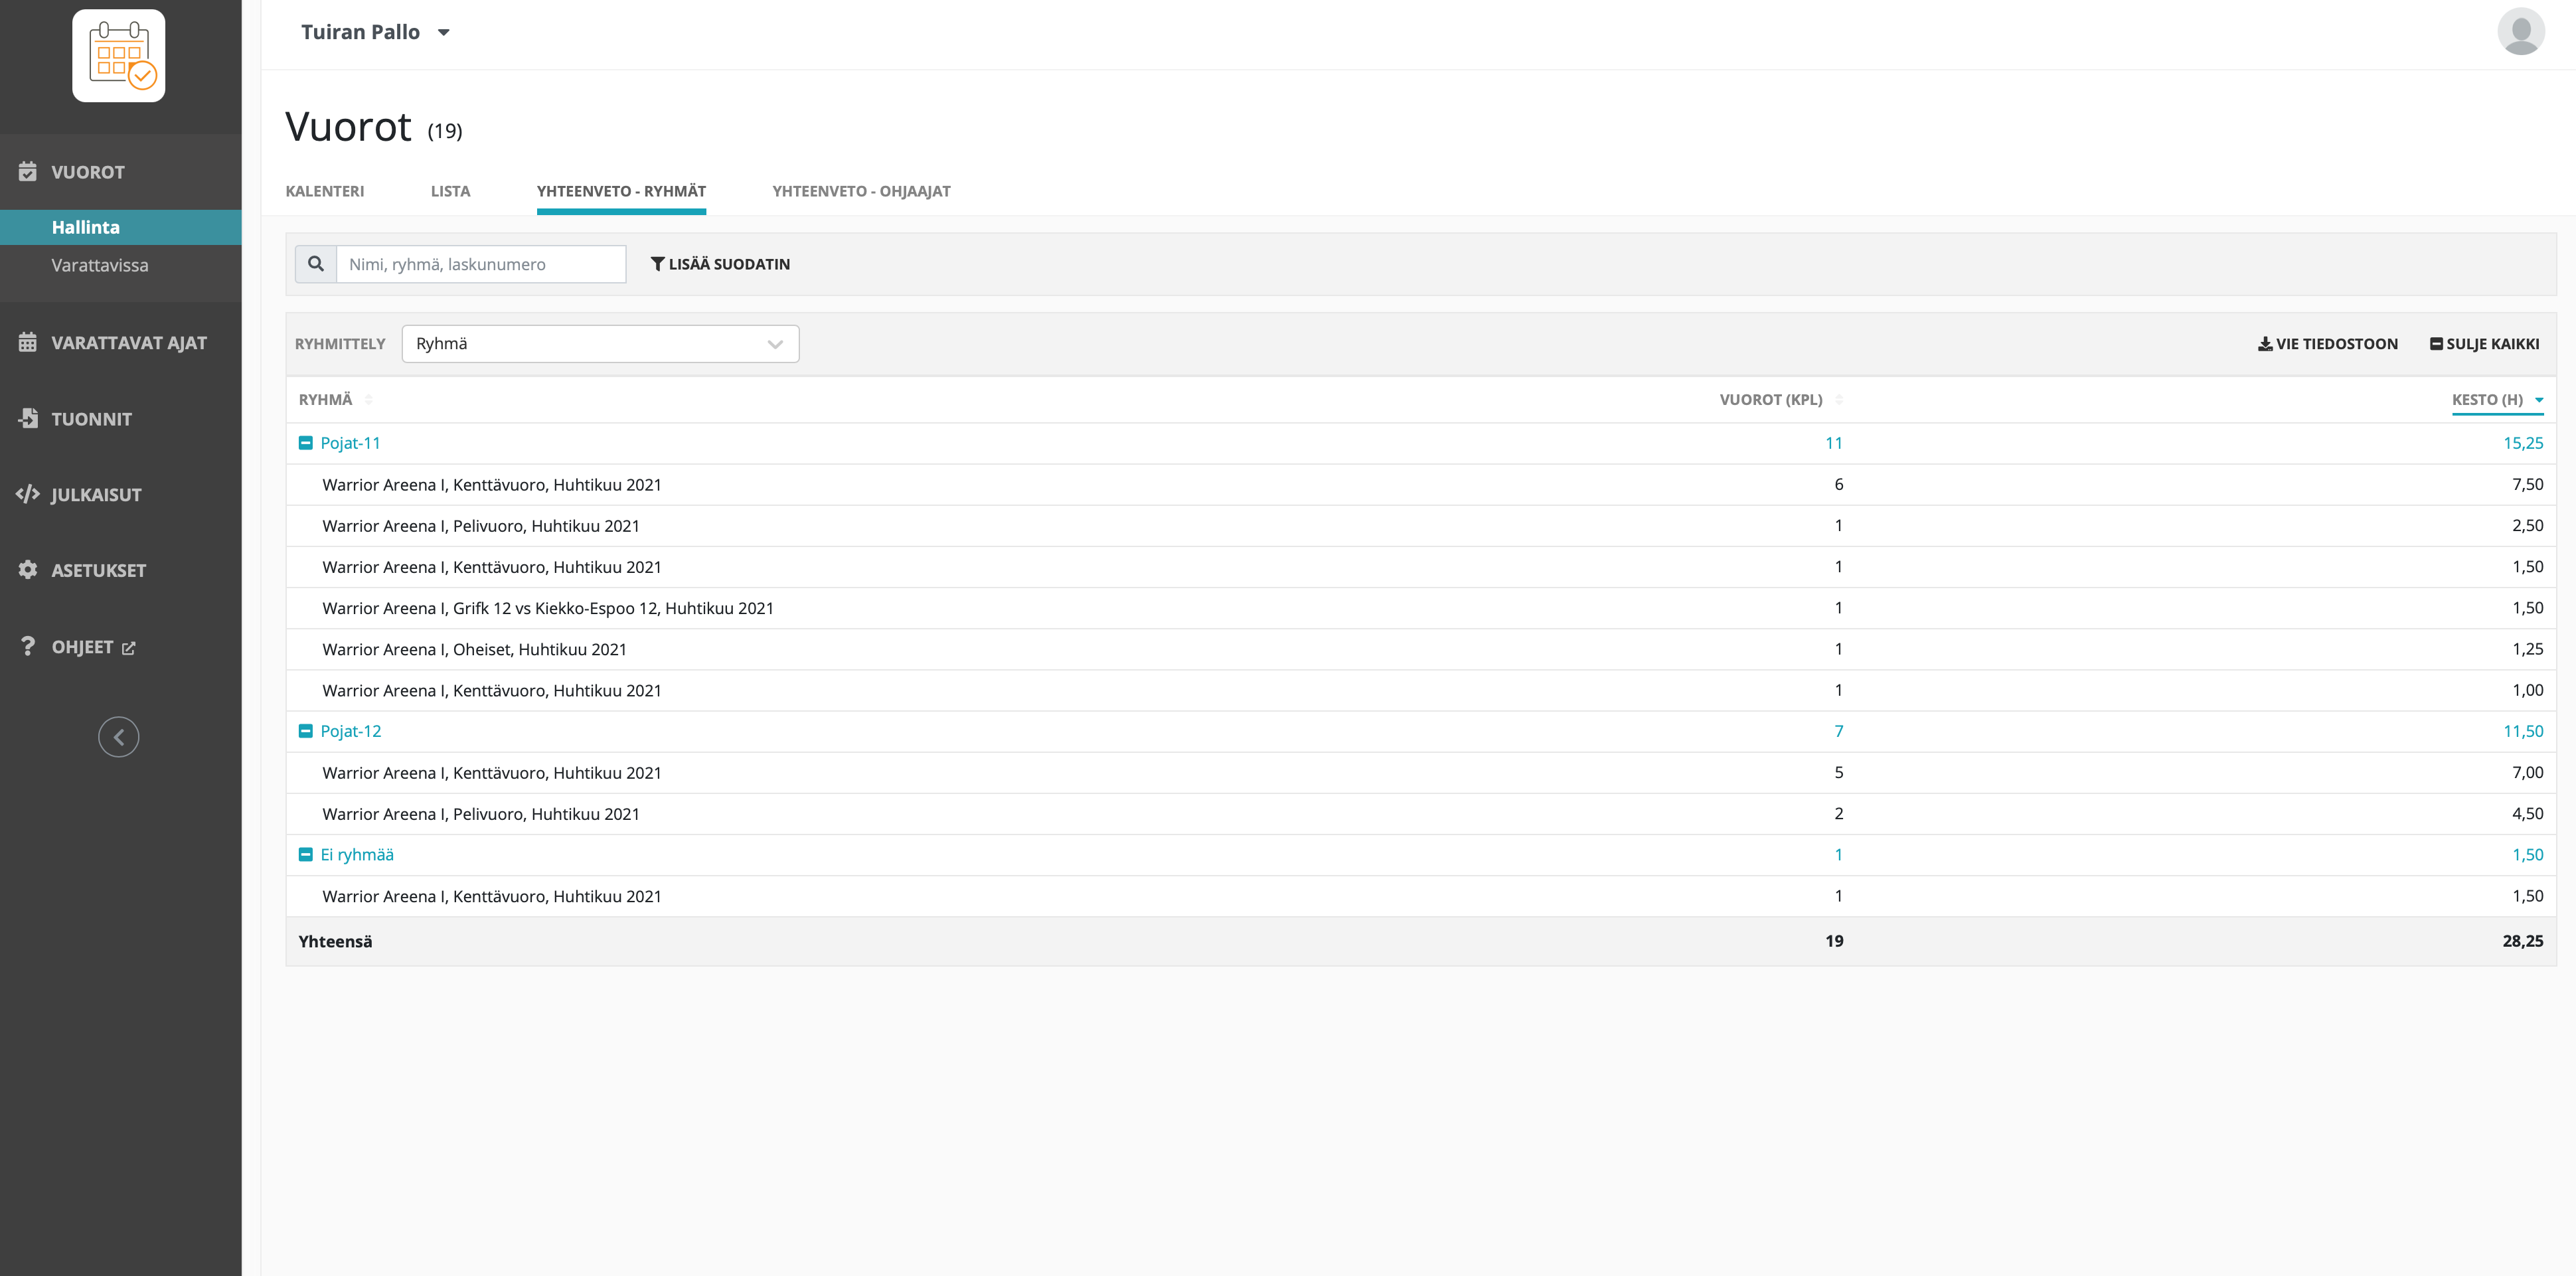Click the Pojat-12 shift count 7
Viewport: 2576px width, 1276px height.
[1838, 731]
